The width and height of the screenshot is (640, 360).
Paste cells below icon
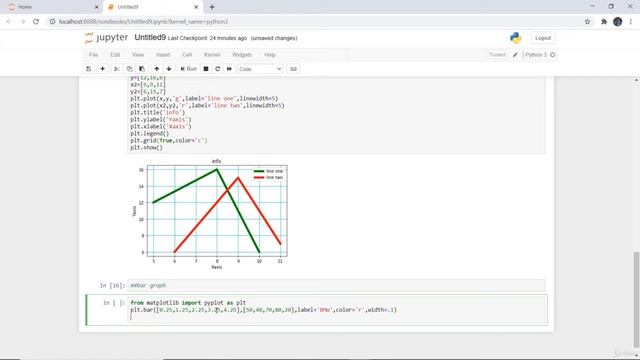(x=142, y=69)
